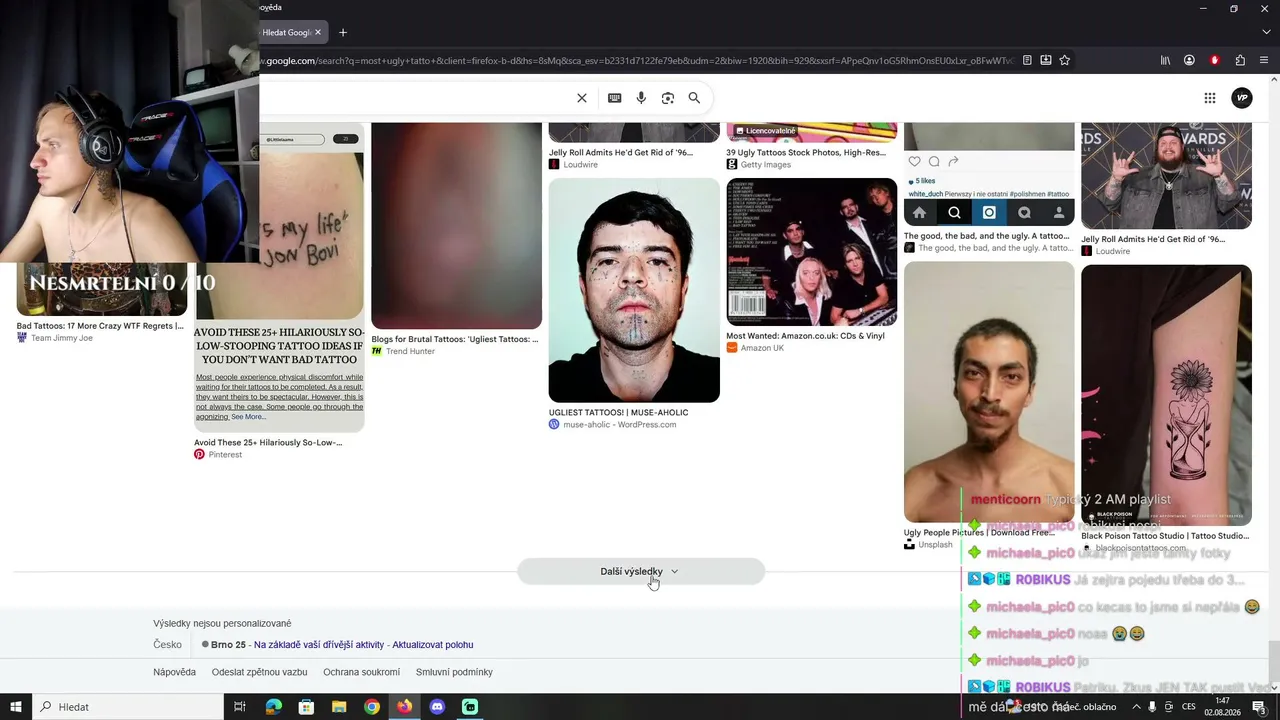Viewport: 1280px width, 720px height.
Task: Open the Blogs for Brutal Tattoos image
Action: 456,226
